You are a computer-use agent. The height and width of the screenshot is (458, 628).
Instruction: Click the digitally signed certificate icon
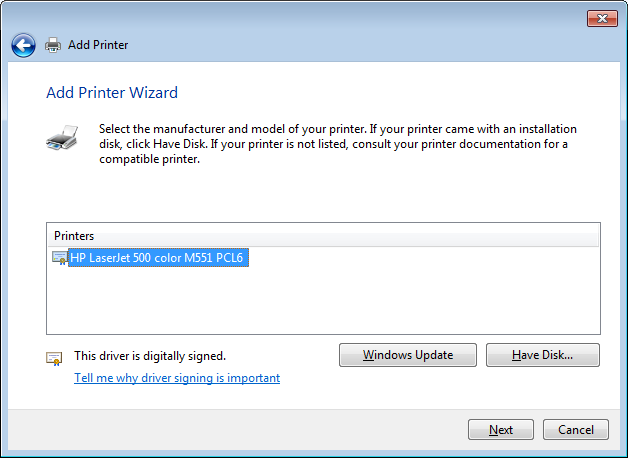[x=54, y=357]
